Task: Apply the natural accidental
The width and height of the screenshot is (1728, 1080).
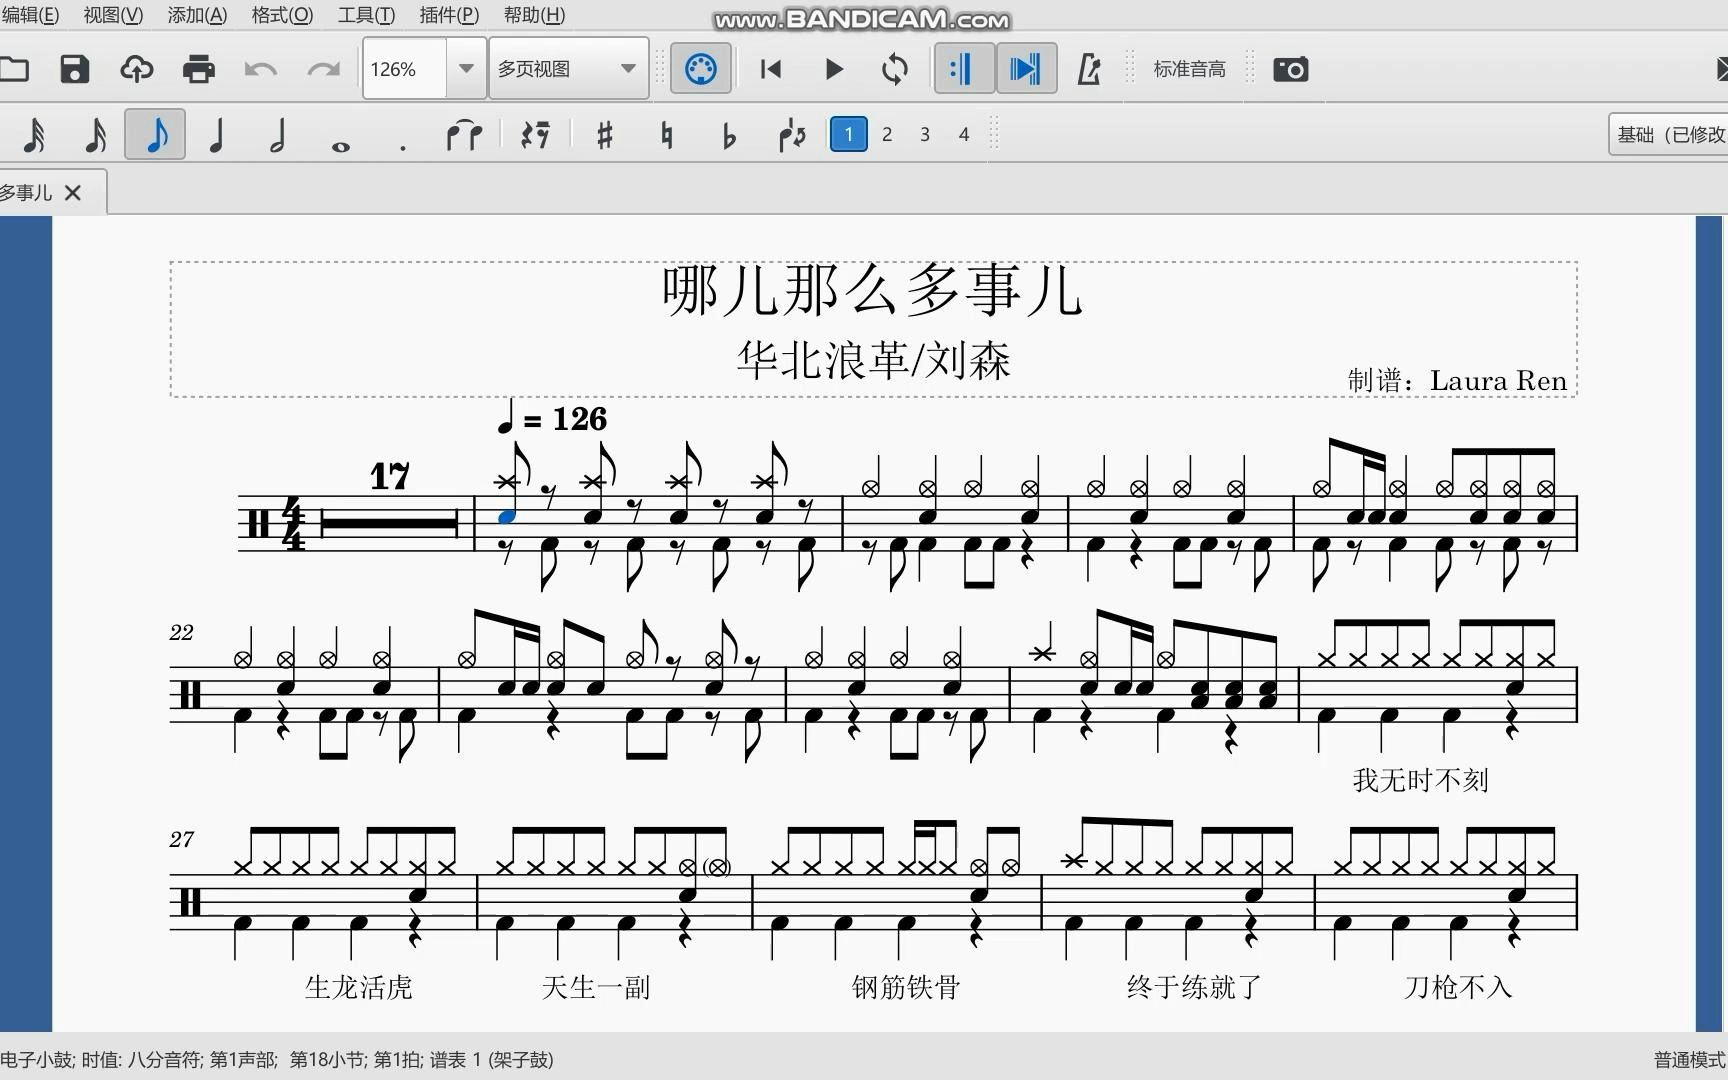Action: pos(667,135)
